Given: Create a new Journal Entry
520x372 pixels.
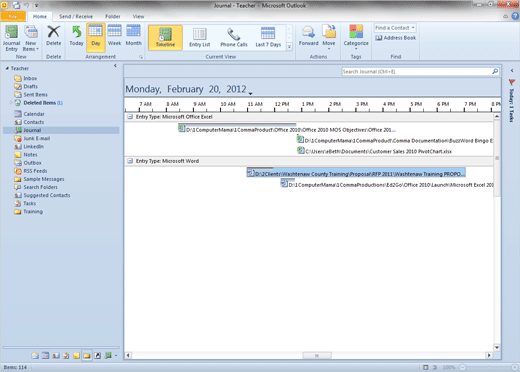Looking at the screenshot, I should point(11,38).
